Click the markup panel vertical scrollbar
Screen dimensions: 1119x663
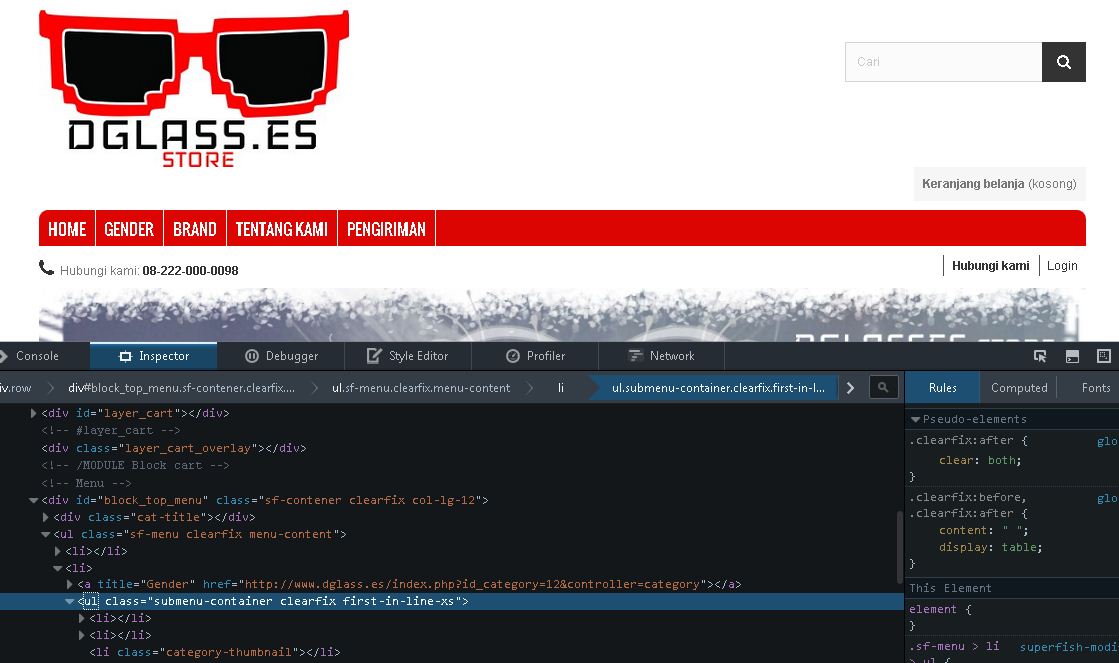(898, 547)
